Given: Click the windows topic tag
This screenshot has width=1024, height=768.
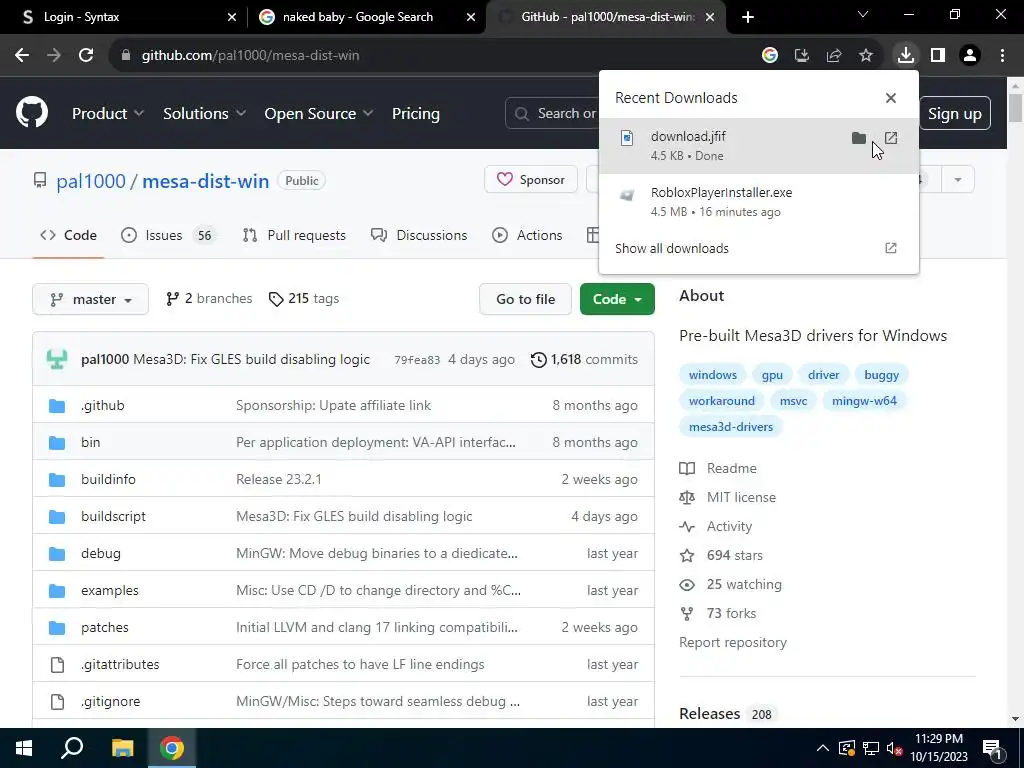Looking at the screenshot, I should click(712, 375).
